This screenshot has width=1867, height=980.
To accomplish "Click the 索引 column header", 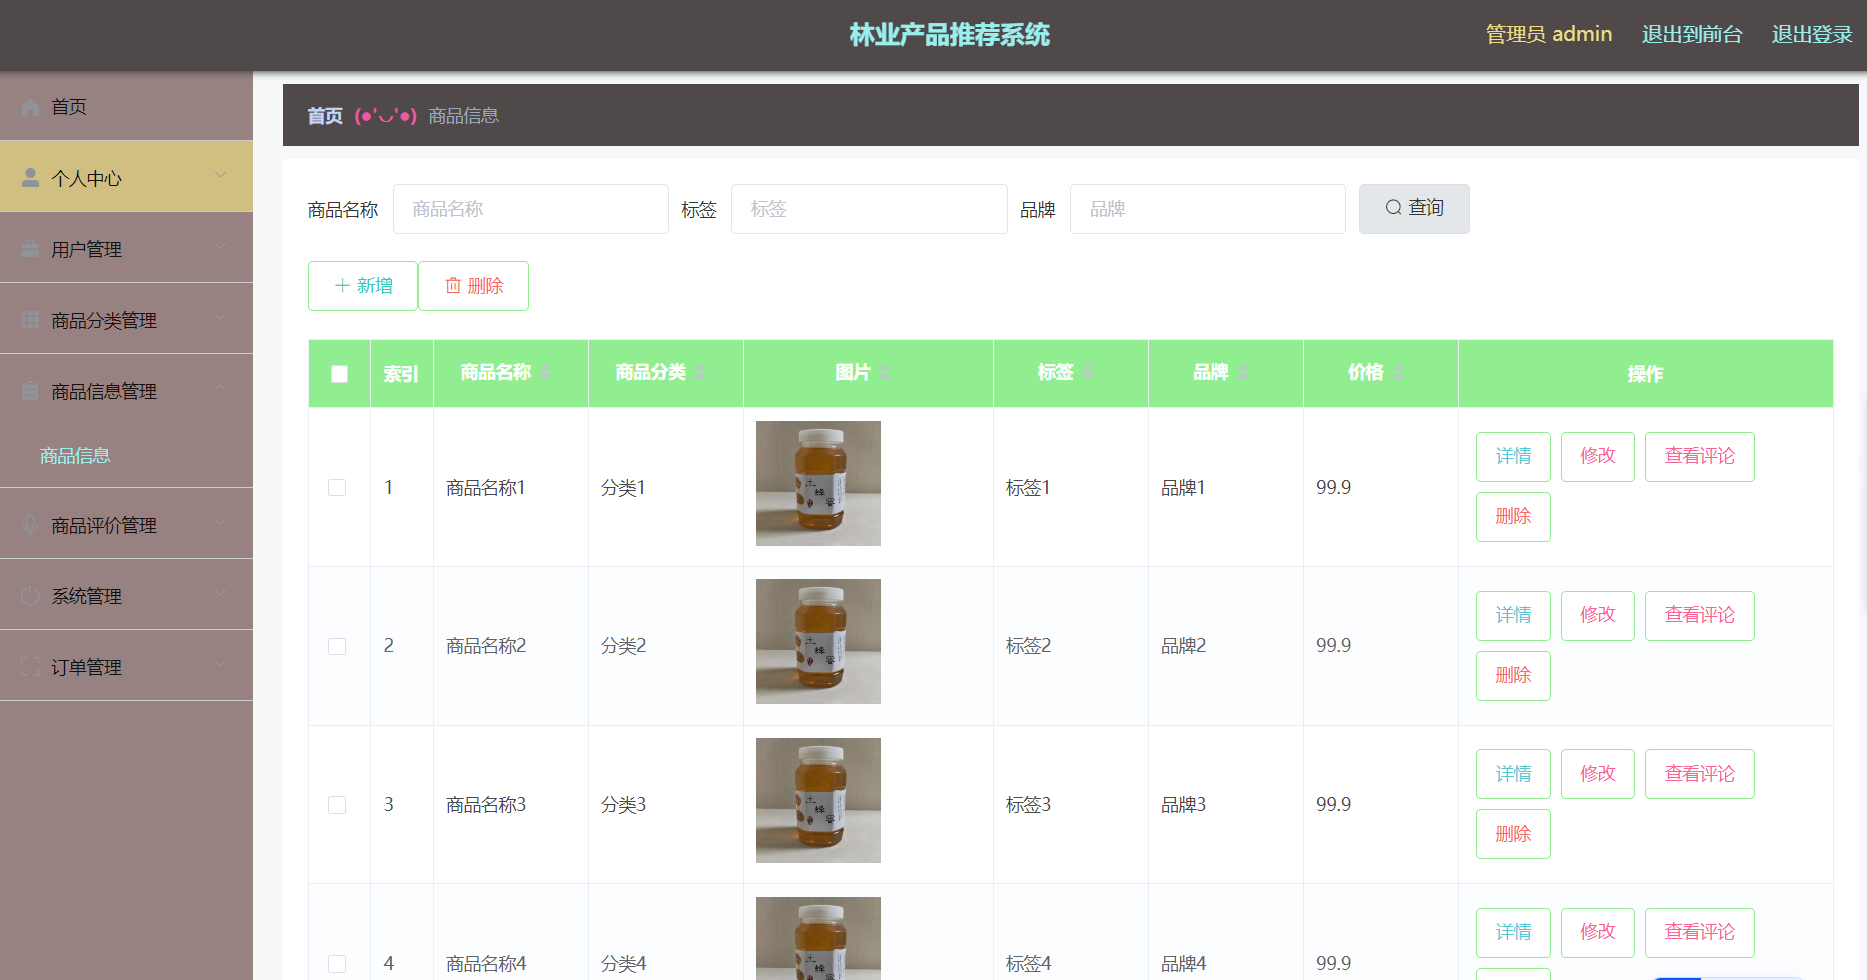I will [401, 374].
